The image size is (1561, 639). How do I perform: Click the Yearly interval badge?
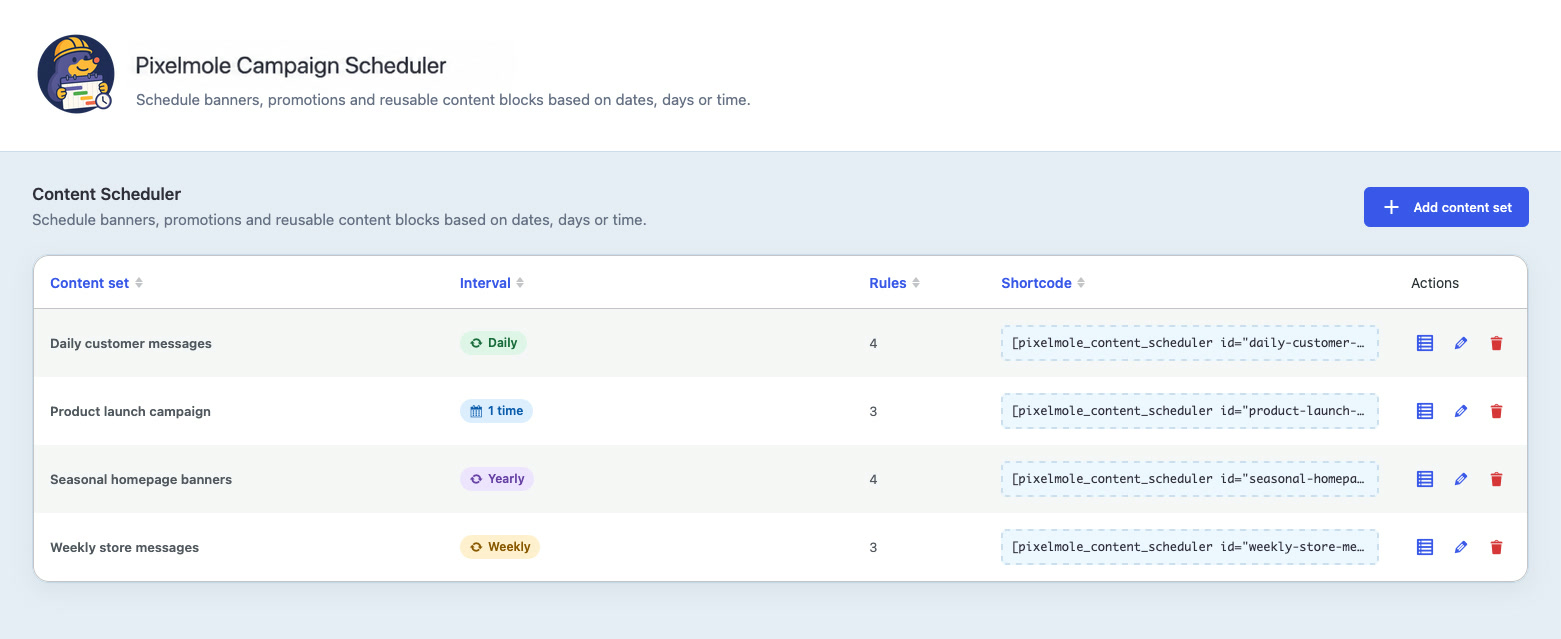pyautogui.click(x=497, y=479)
